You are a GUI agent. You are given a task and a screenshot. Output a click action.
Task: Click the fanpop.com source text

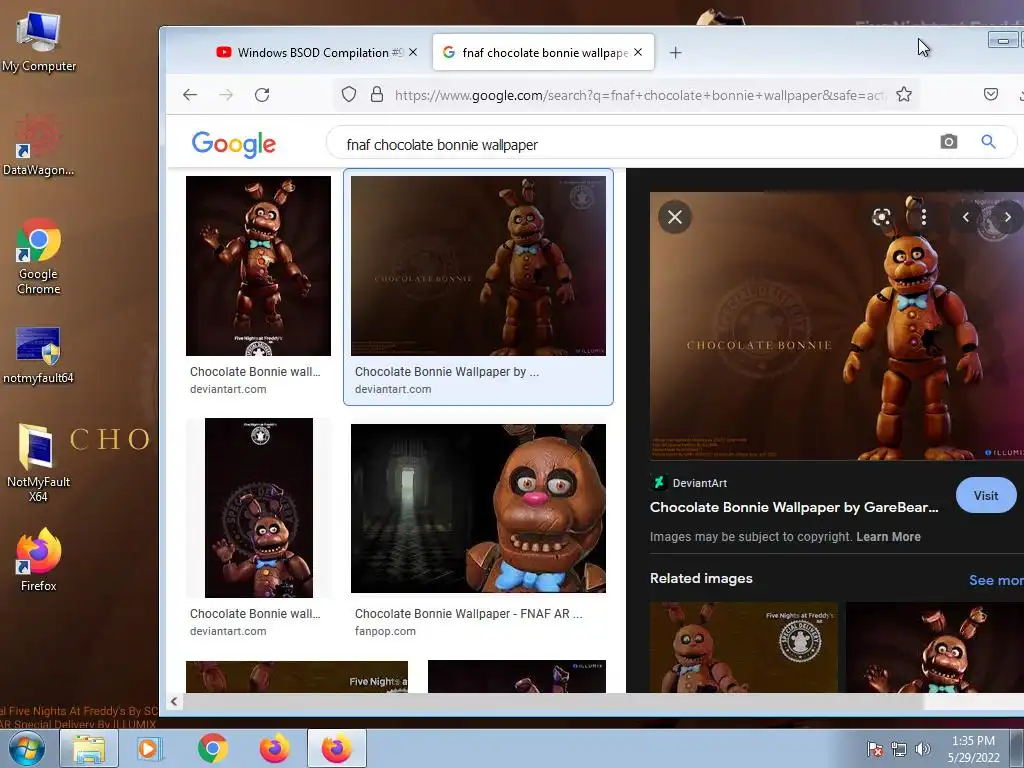(x=385, y=632)
